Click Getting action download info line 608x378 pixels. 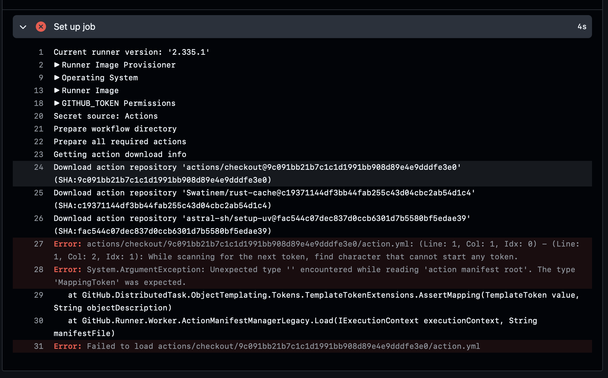[120, 154]
